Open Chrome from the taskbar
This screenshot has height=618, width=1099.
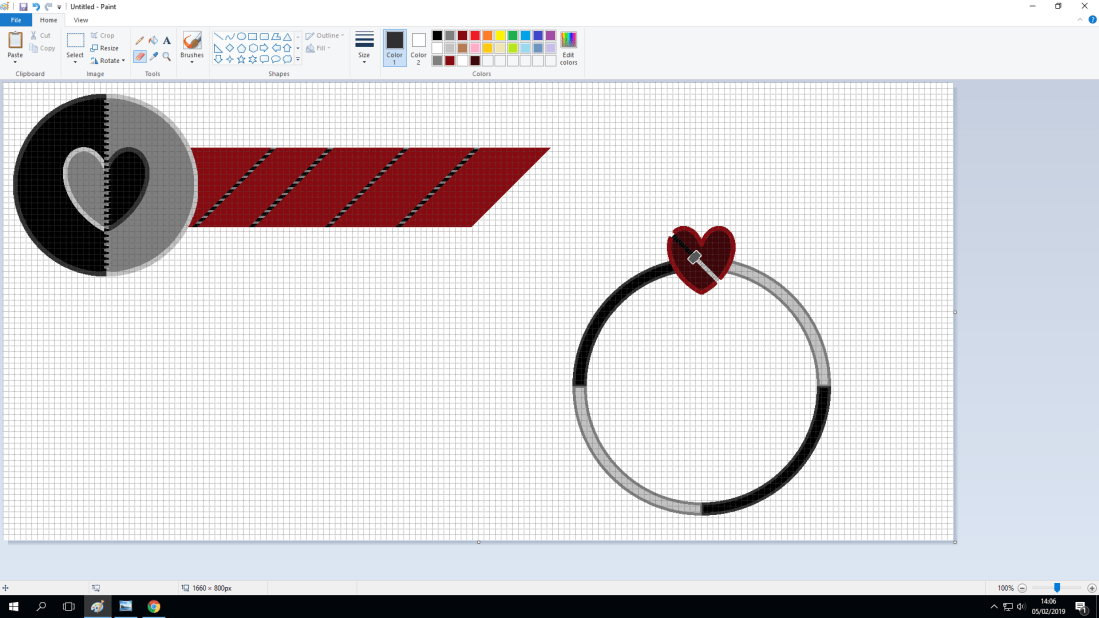[x=154, y=606]
